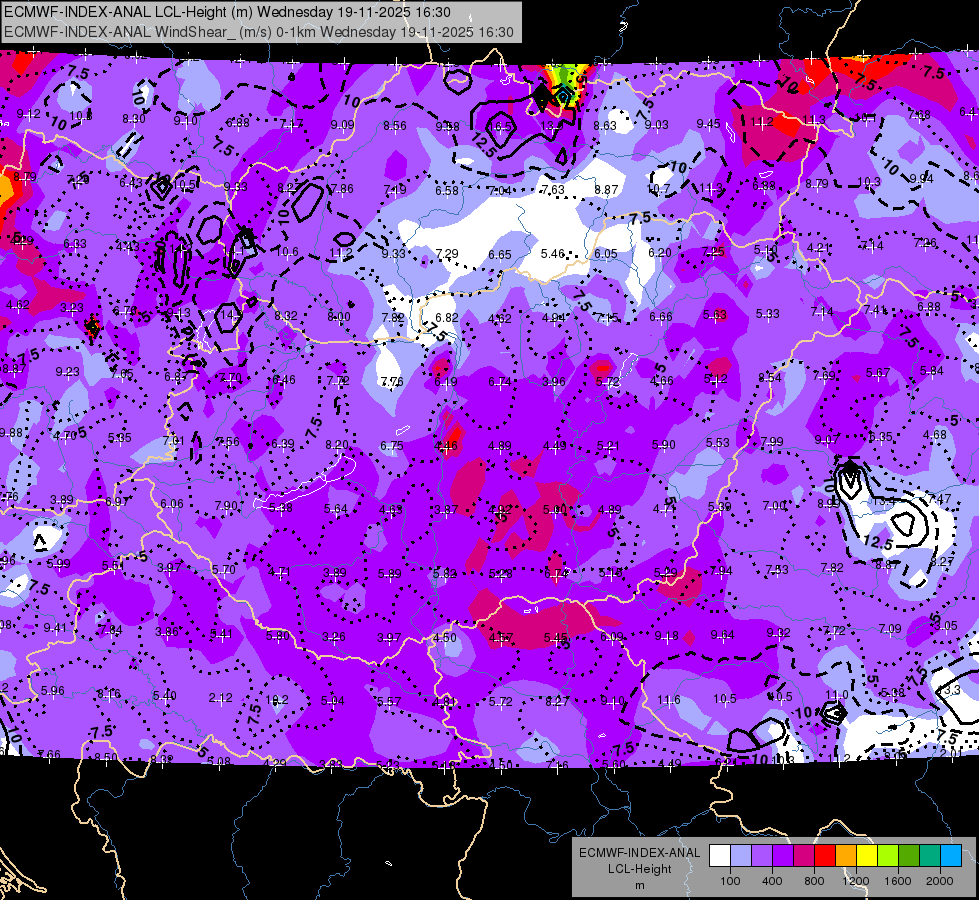Click the legend title LCL-Height

tap(639, 869)
